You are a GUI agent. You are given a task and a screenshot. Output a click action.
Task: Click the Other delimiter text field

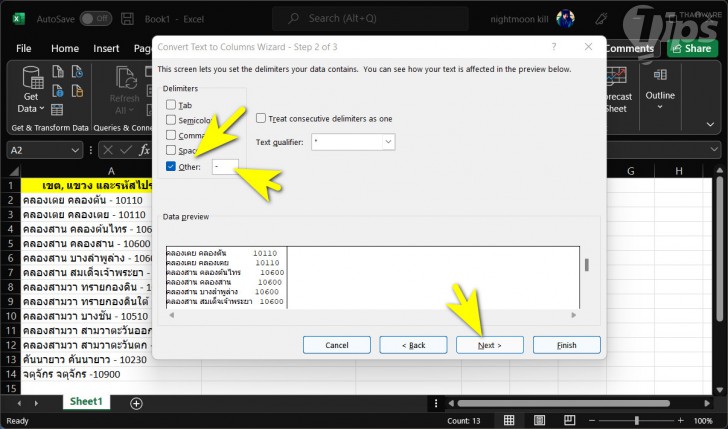[x=225, y=167]
